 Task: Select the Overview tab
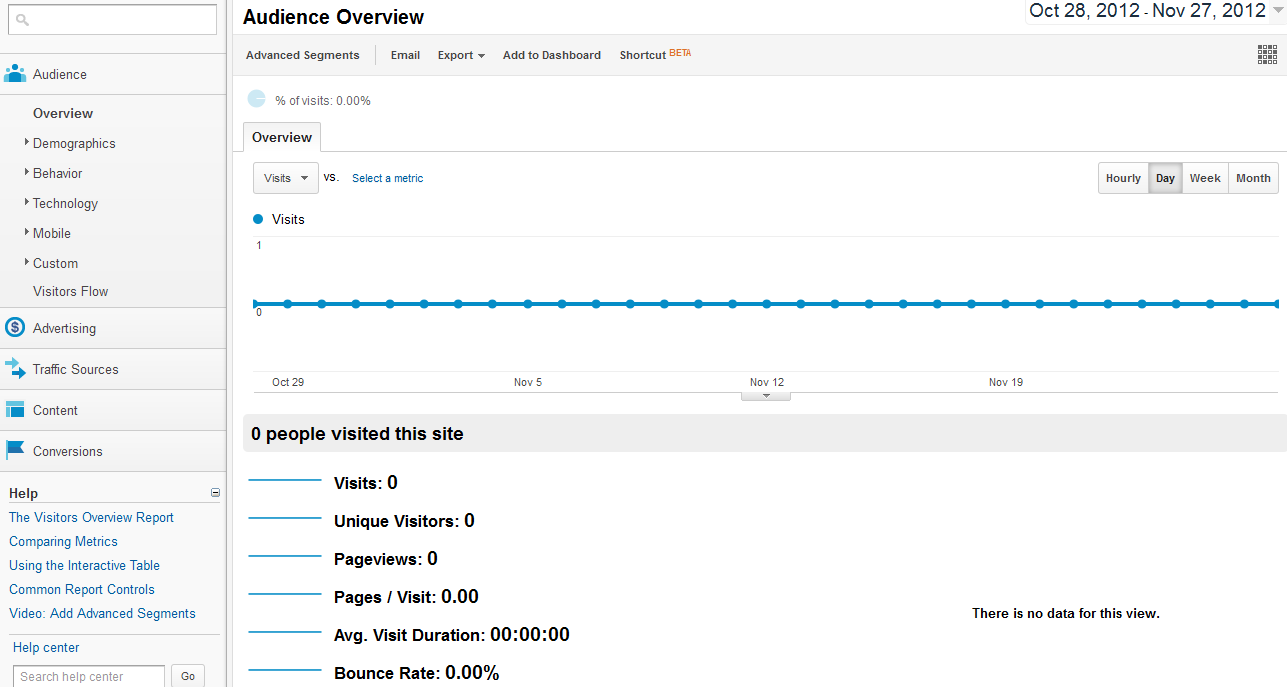(282, 137)
